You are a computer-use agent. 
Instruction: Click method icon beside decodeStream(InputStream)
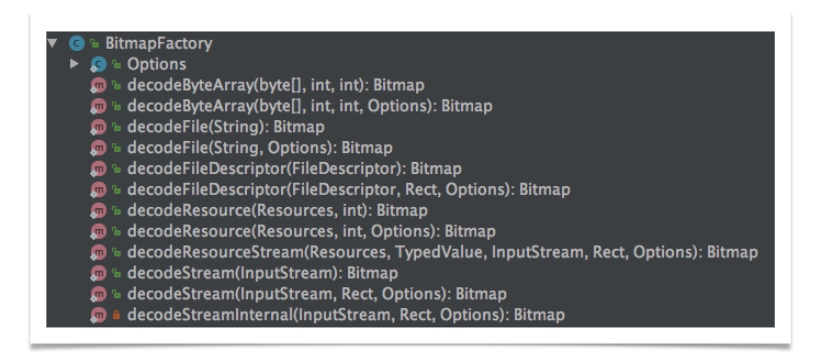[x=98, y=273]
